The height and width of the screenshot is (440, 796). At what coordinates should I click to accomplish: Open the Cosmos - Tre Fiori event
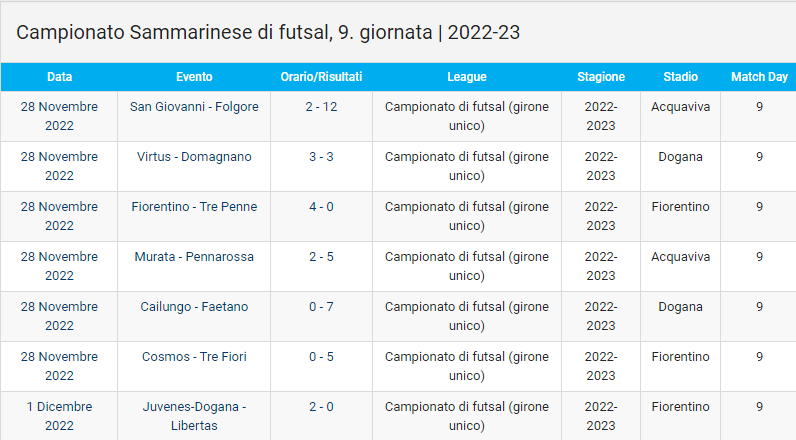pos(194,357)
